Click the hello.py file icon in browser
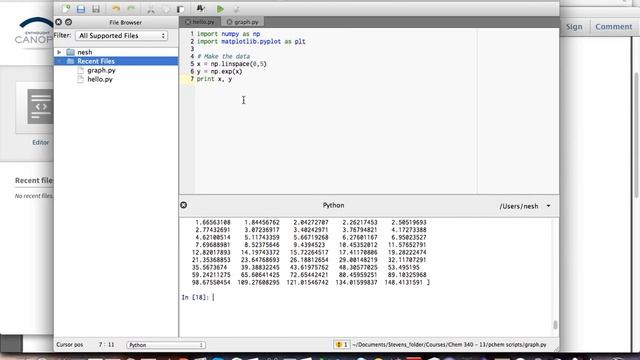 point(80,79)
